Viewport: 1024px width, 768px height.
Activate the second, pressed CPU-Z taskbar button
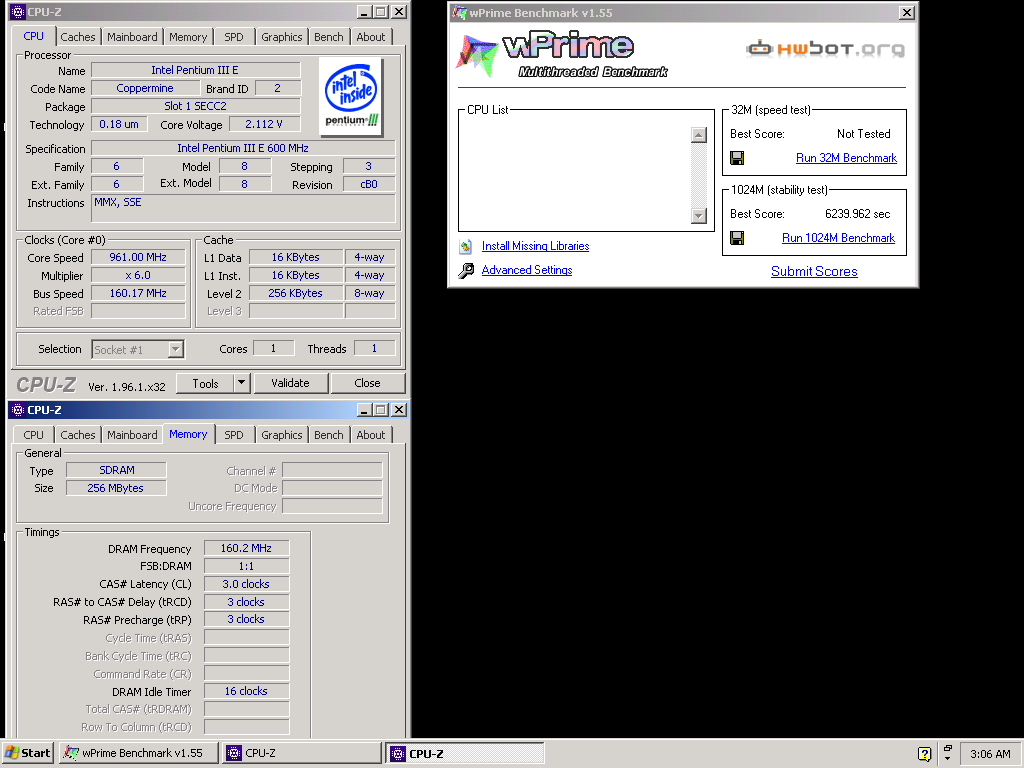[464, 753]
